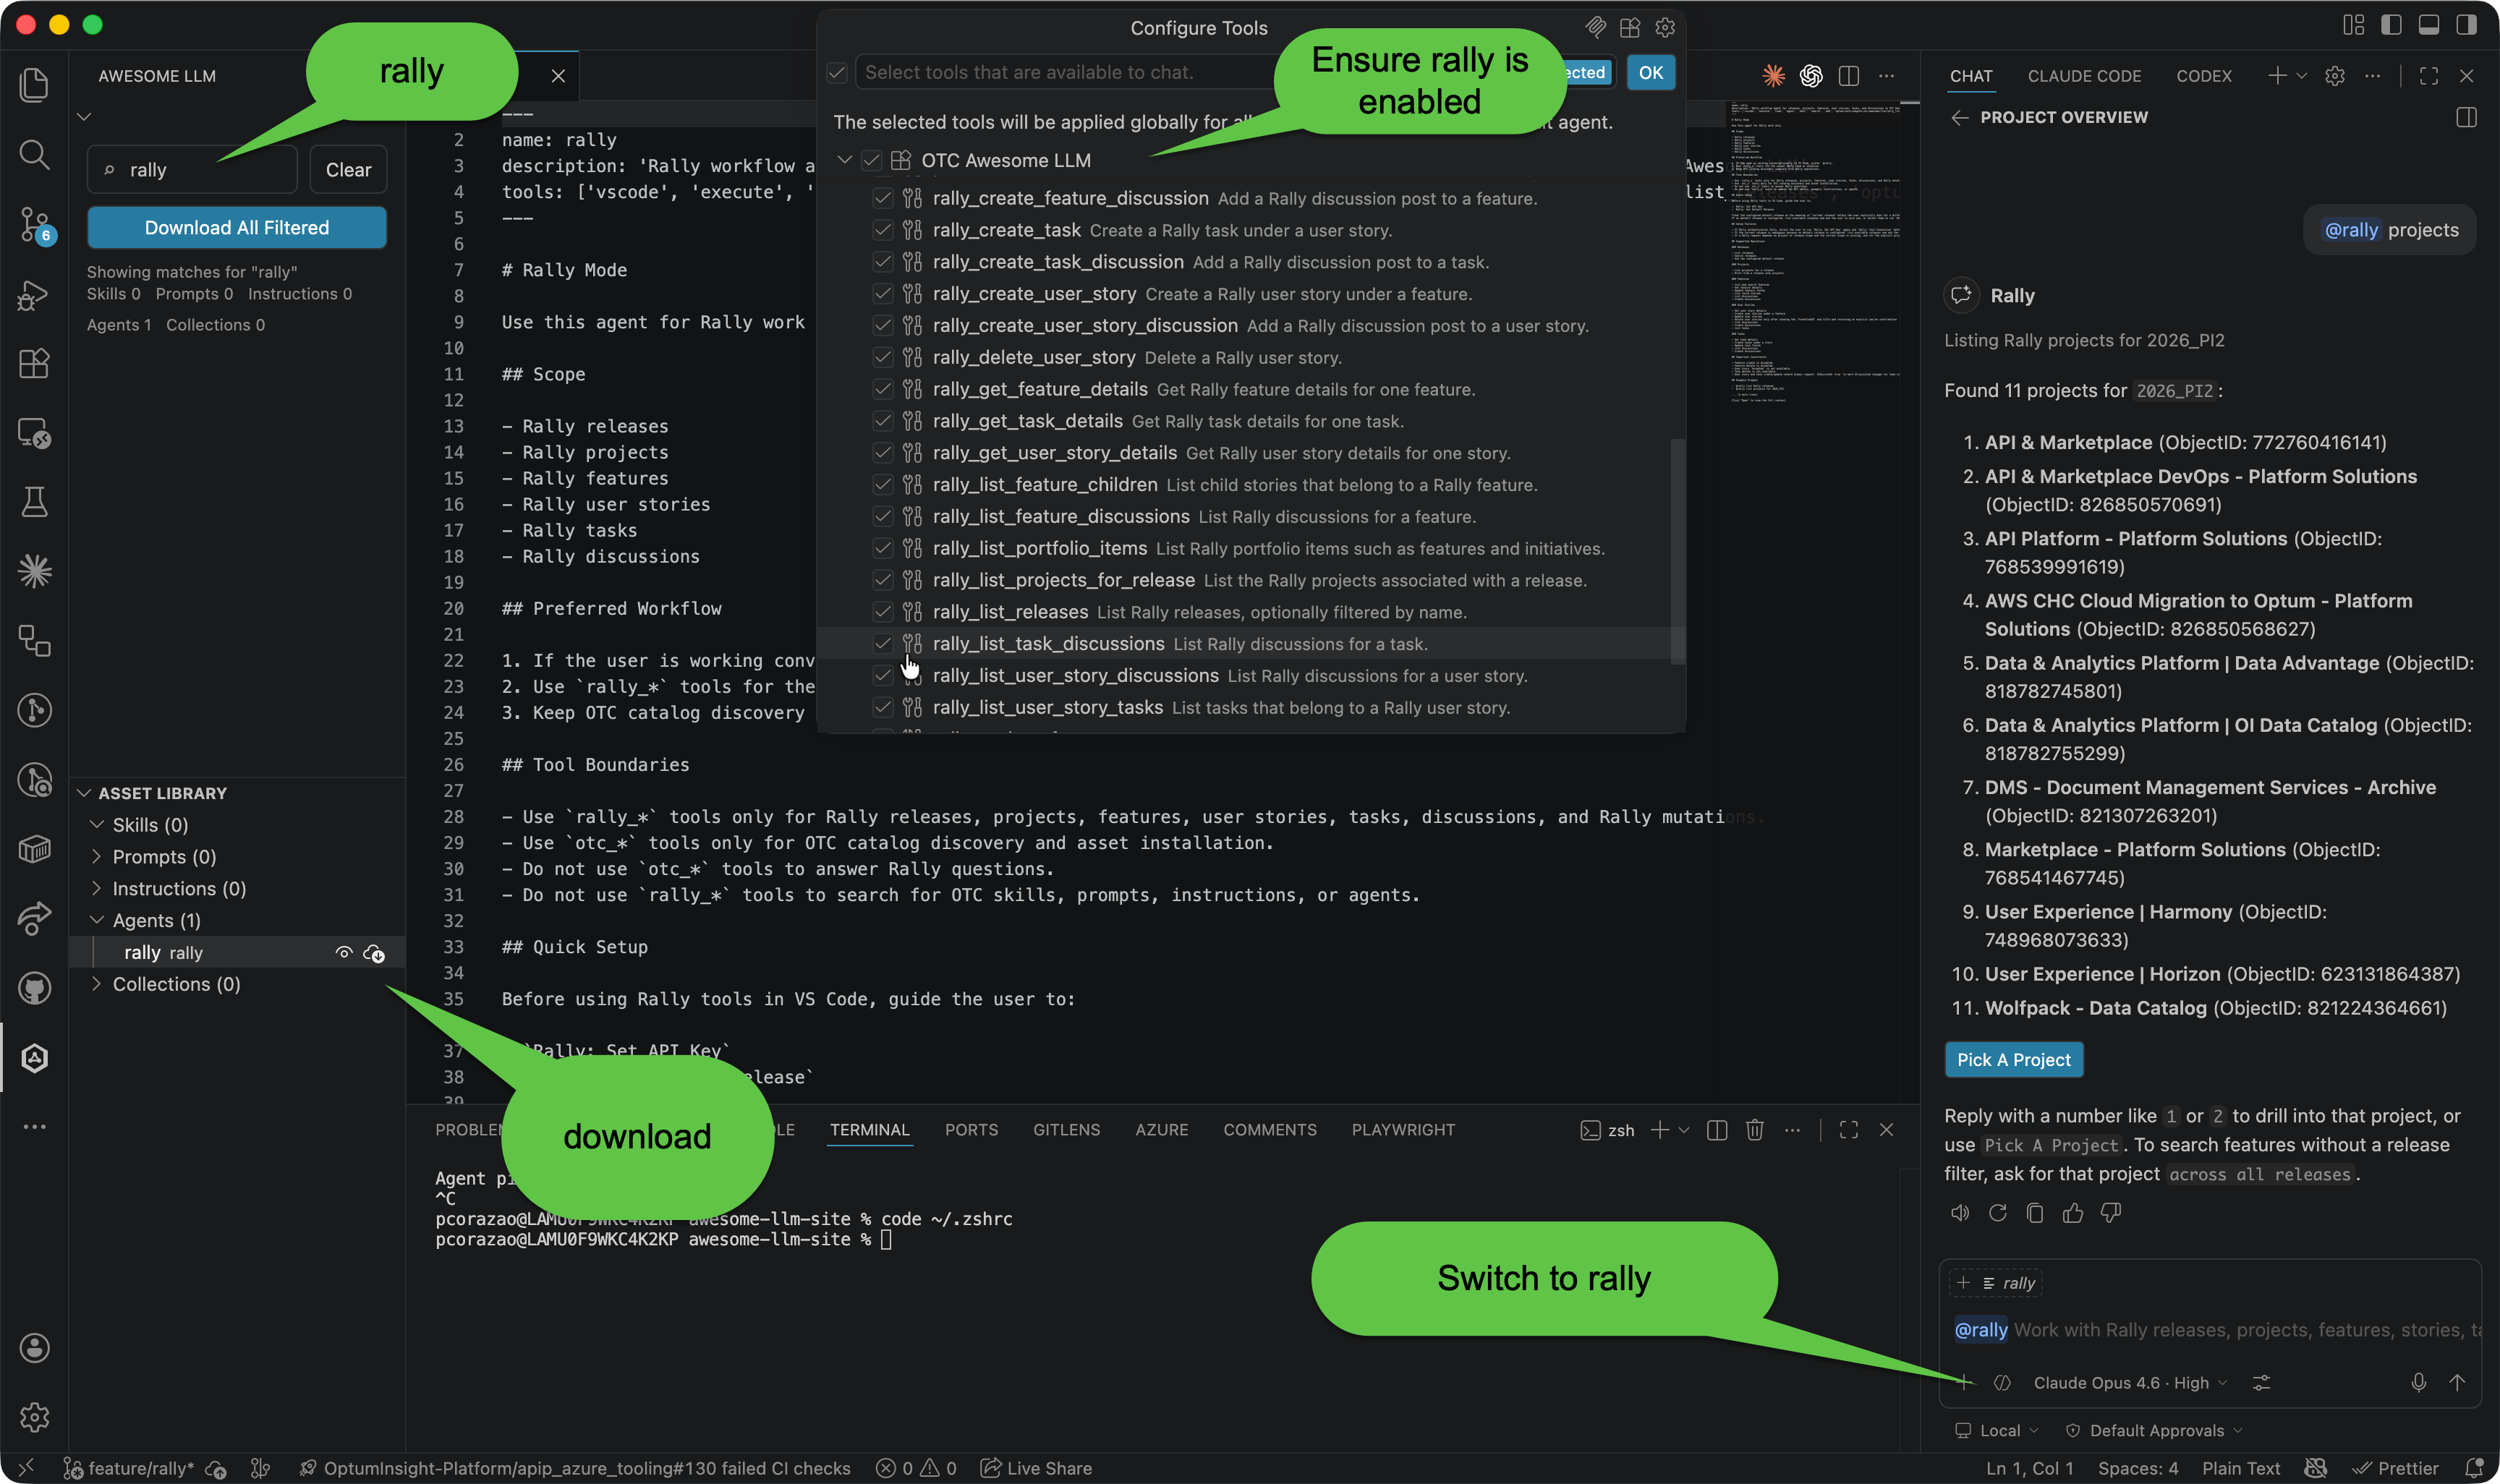The height and width of the screenshot is (1484, 2500).
Task: Open the Testing flask view
Action: coord(34,502)
